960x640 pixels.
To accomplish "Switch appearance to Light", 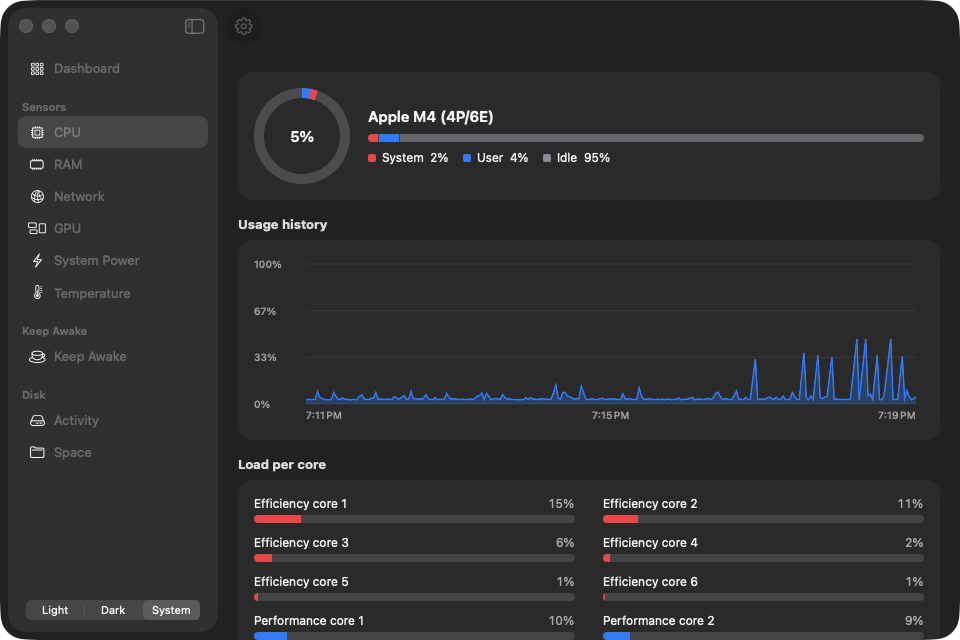I will click(x=55, y=610).
